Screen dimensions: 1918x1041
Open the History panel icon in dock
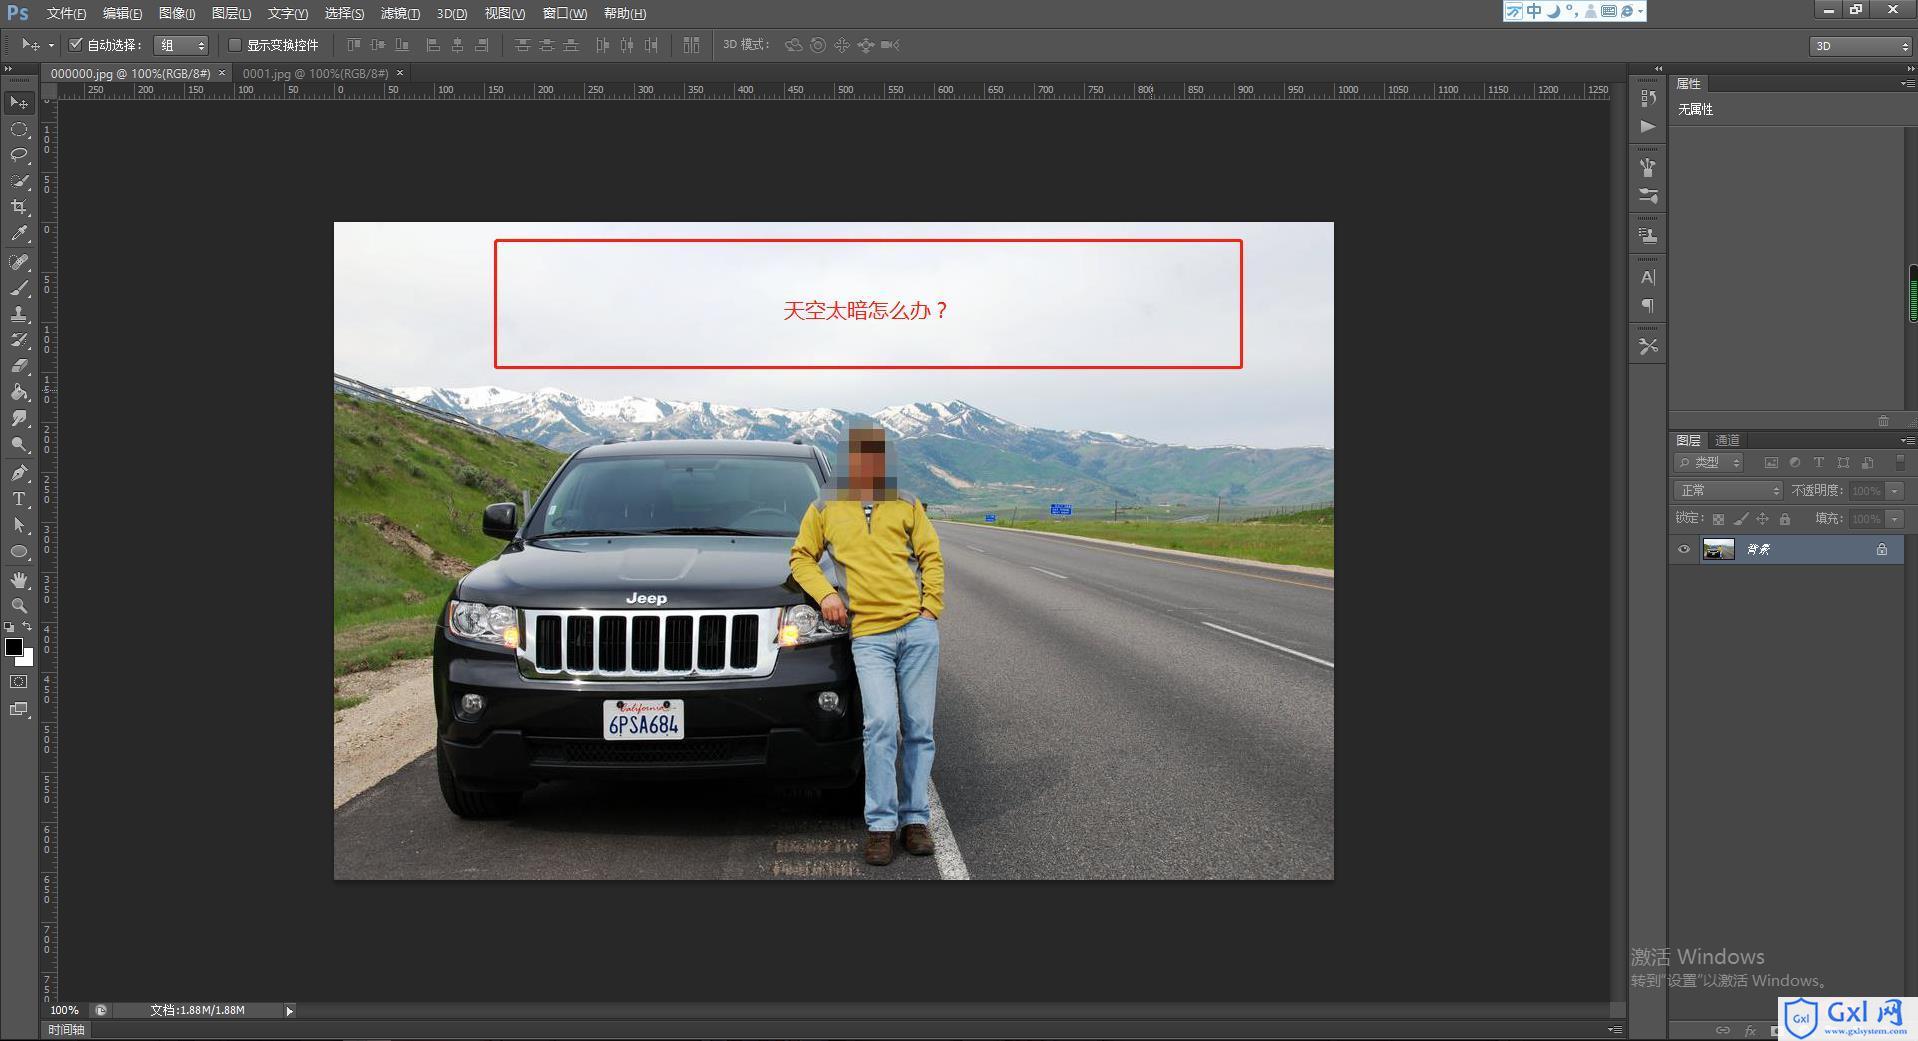[1648, 97]
